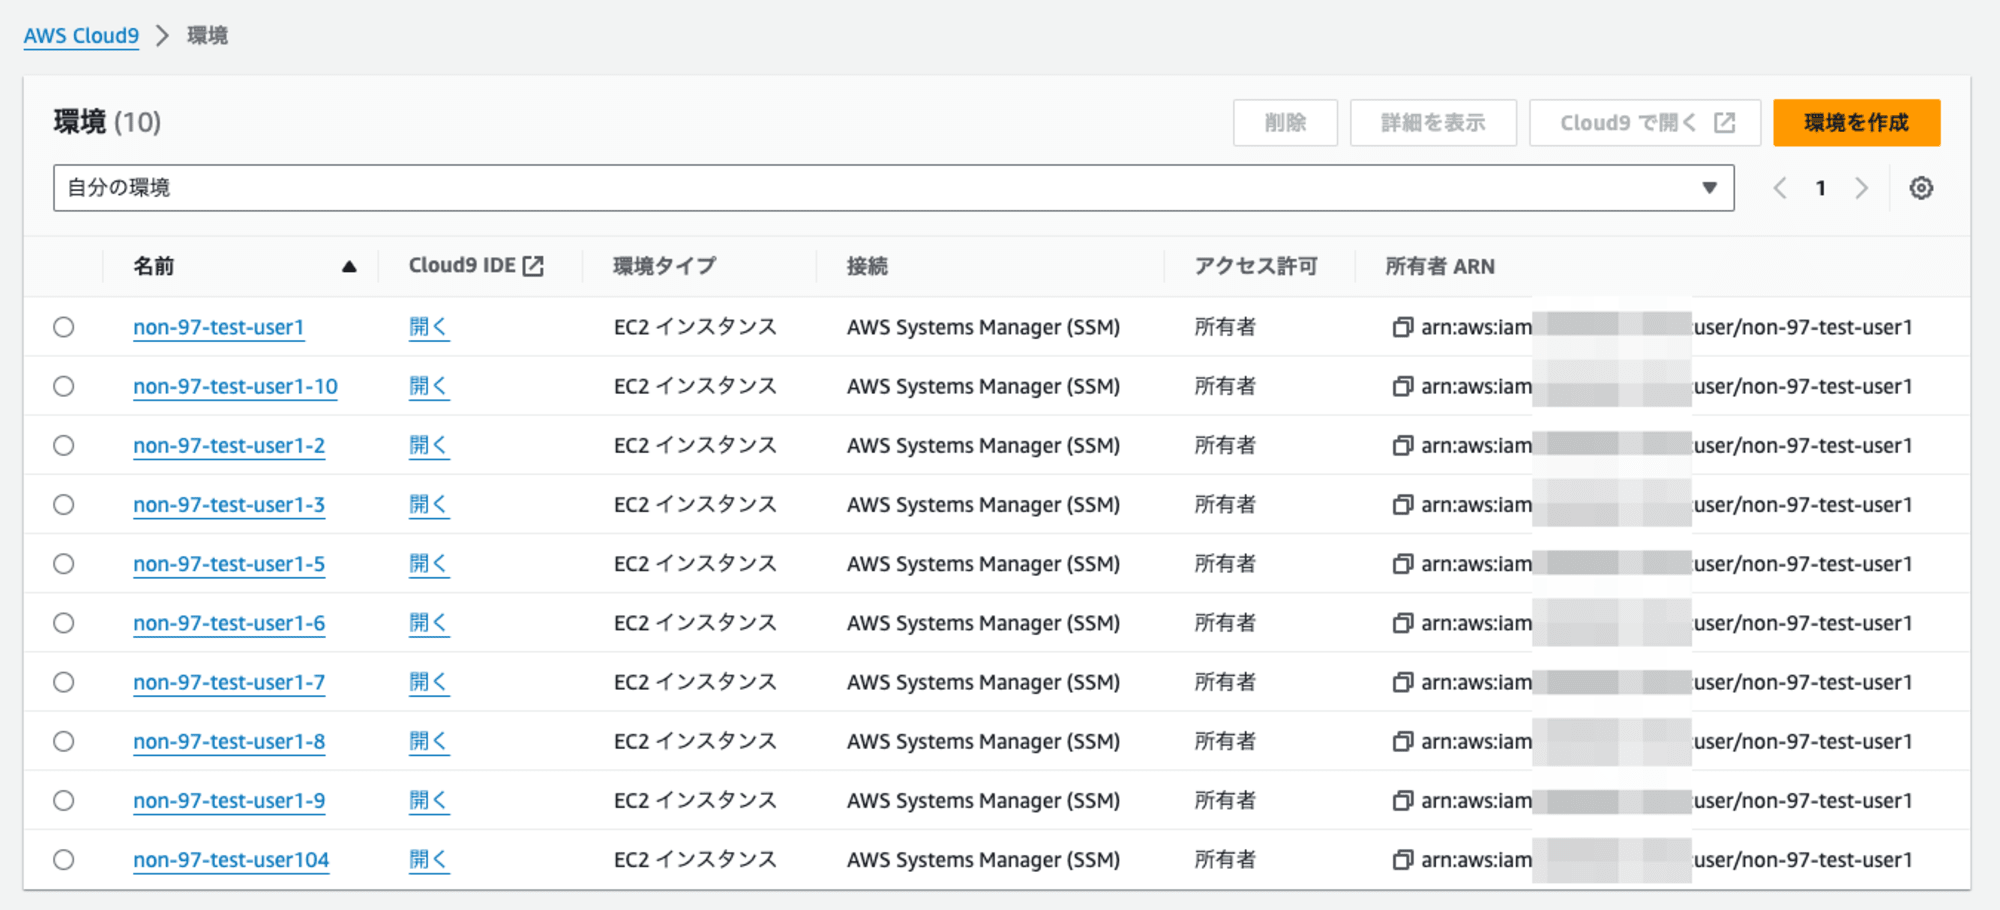The width and height of the screenshot is (2000, 910).
Task: Click the 接続 column header
Action: pos(867,266)
